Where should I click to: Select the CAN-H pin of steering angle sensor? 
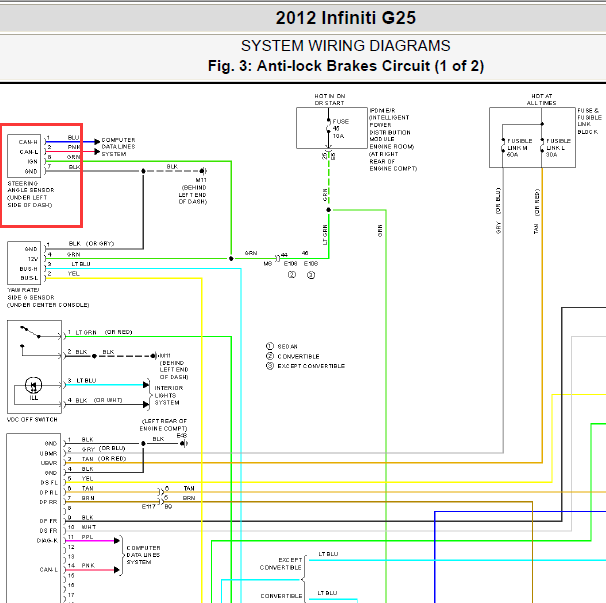pyautogui.click(x=28, y=142)
